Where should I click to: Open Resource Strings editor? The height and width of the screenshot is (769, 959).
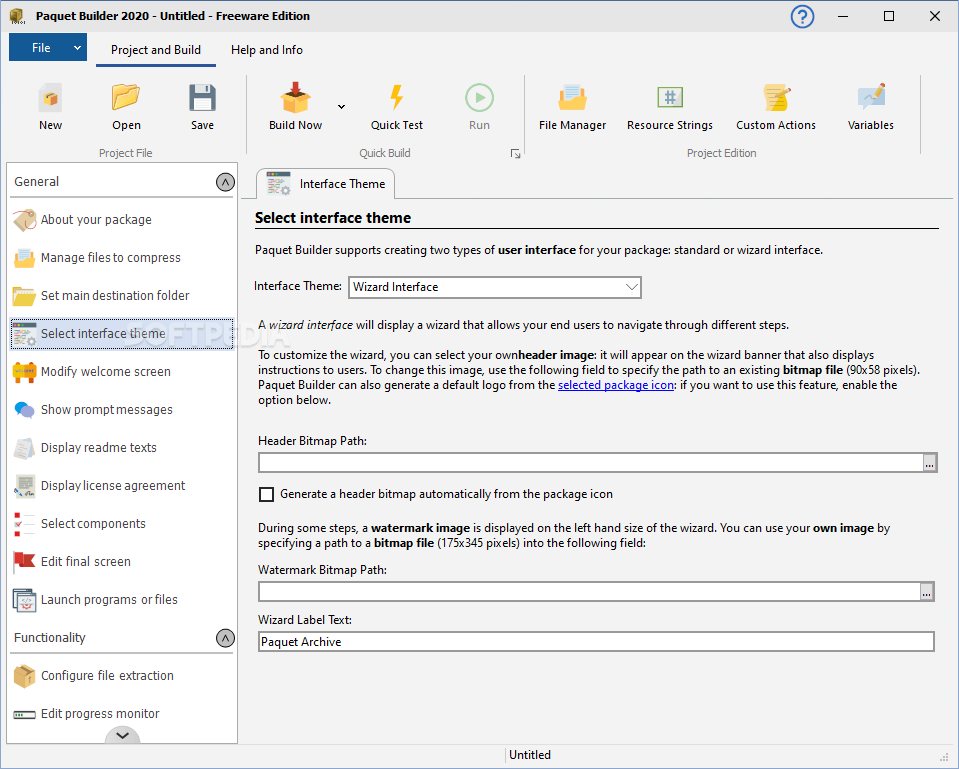pyautogui.click(x=670, y=106)
